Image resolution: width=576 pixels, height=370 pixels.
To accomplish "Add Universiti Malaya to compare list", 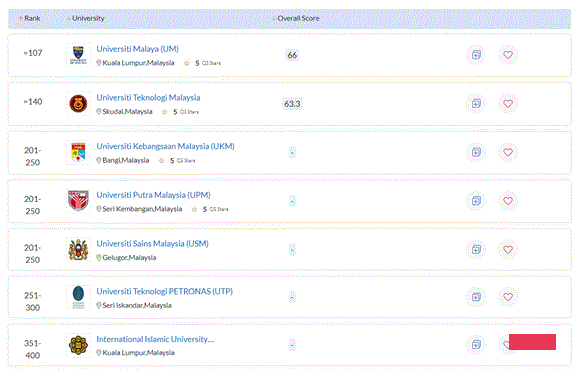I will tap(476, 55).
